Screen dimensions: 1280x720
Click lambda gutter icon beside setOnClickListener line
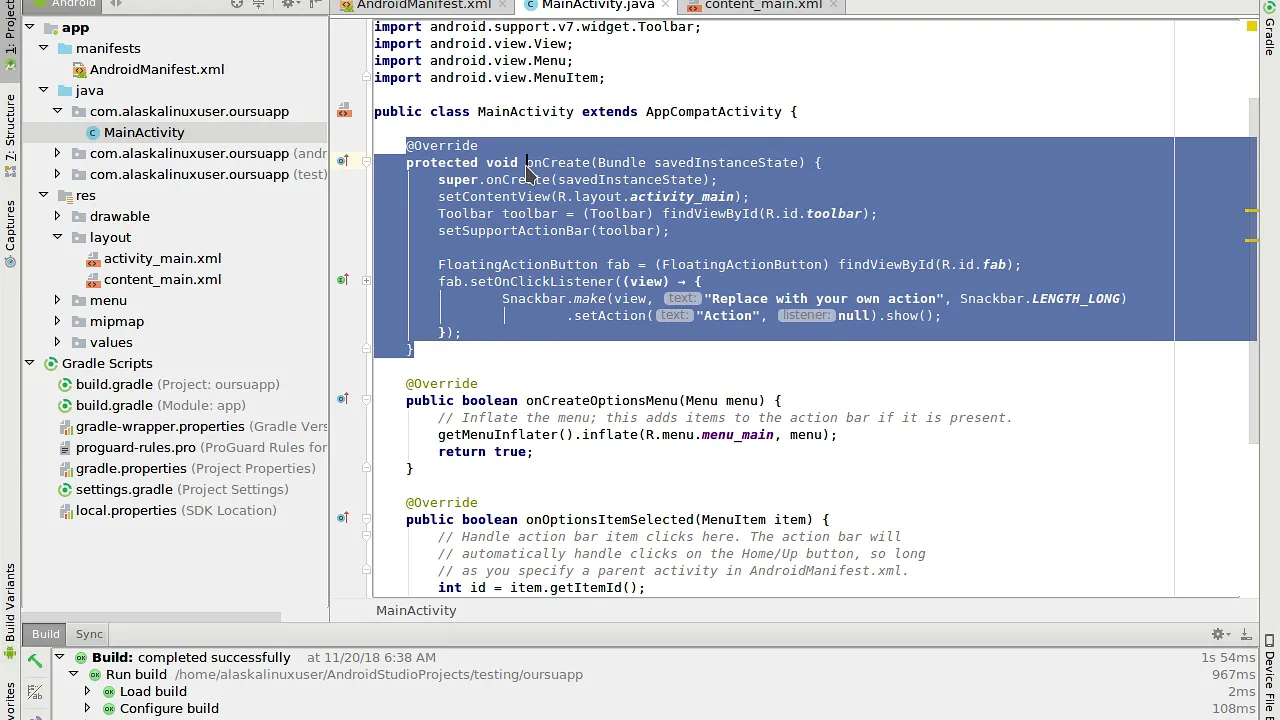point(343,280)
